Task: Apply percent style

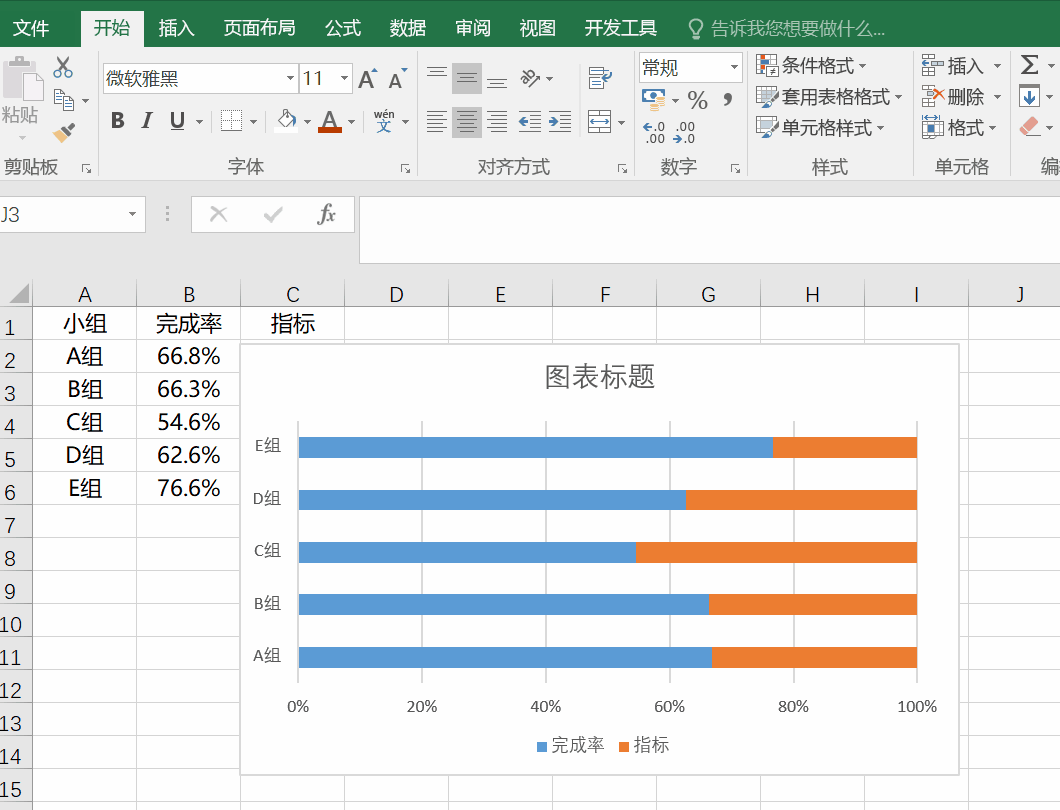Action: (x=697, y=101)
